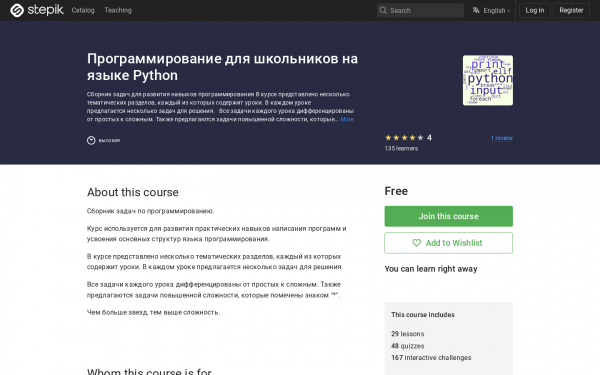Screen dimensions: 600x375
Task: Click the search magnifier icon
Action: 383,10
